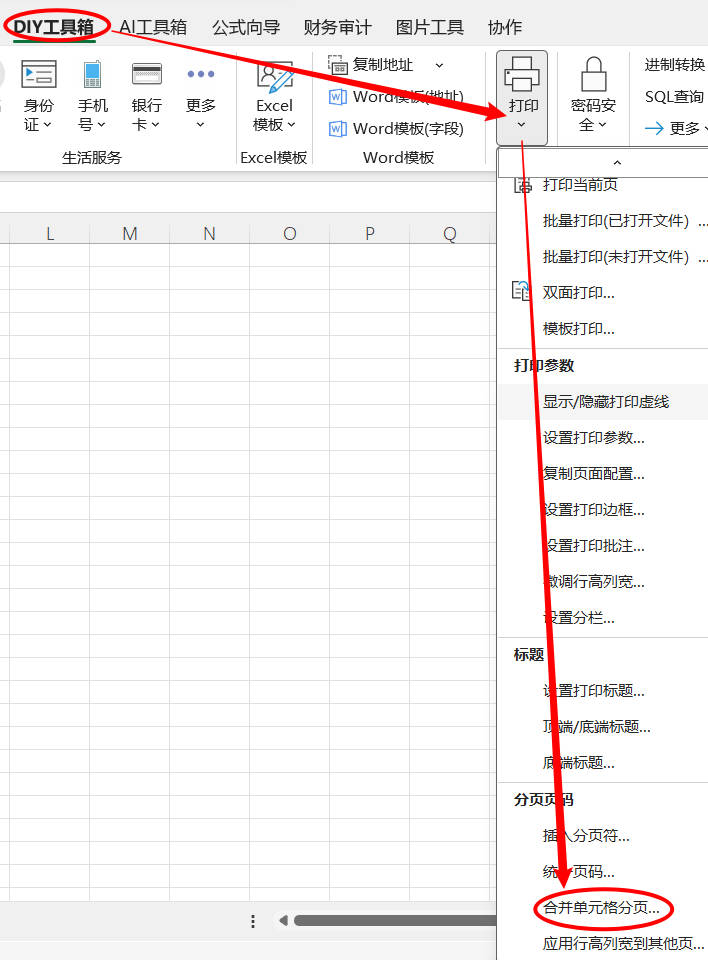Click the 复制地址 copy address icon

(338, 65)
